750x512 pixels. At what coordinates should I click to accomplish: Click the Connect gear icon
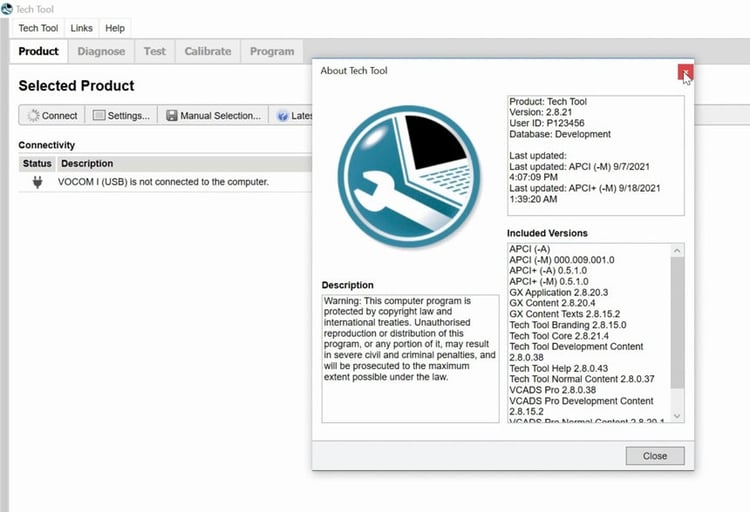click(x=33, y=115)
